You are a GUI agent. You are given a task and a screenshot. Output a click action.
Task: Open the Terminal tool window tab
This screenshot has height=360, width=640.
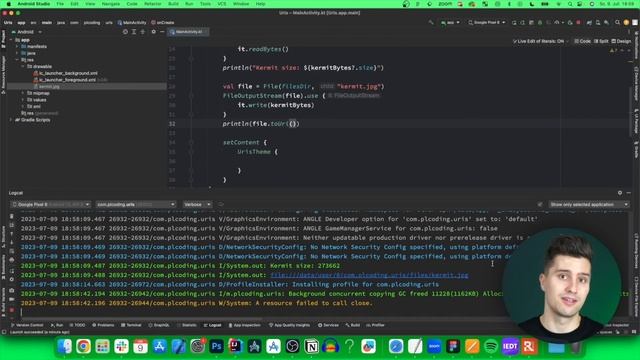(131, 325)
